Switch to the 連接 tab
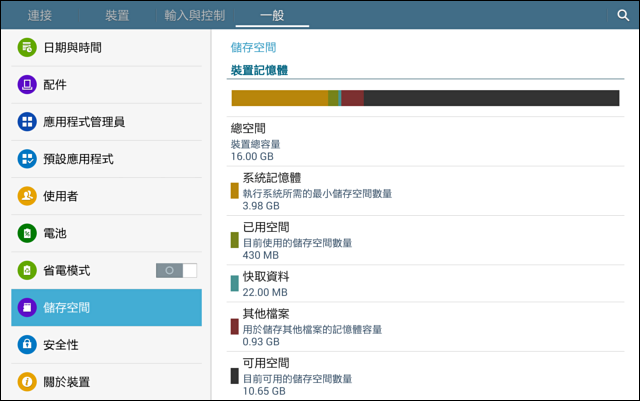The image size is (640, 401). (x=40, y=16)
